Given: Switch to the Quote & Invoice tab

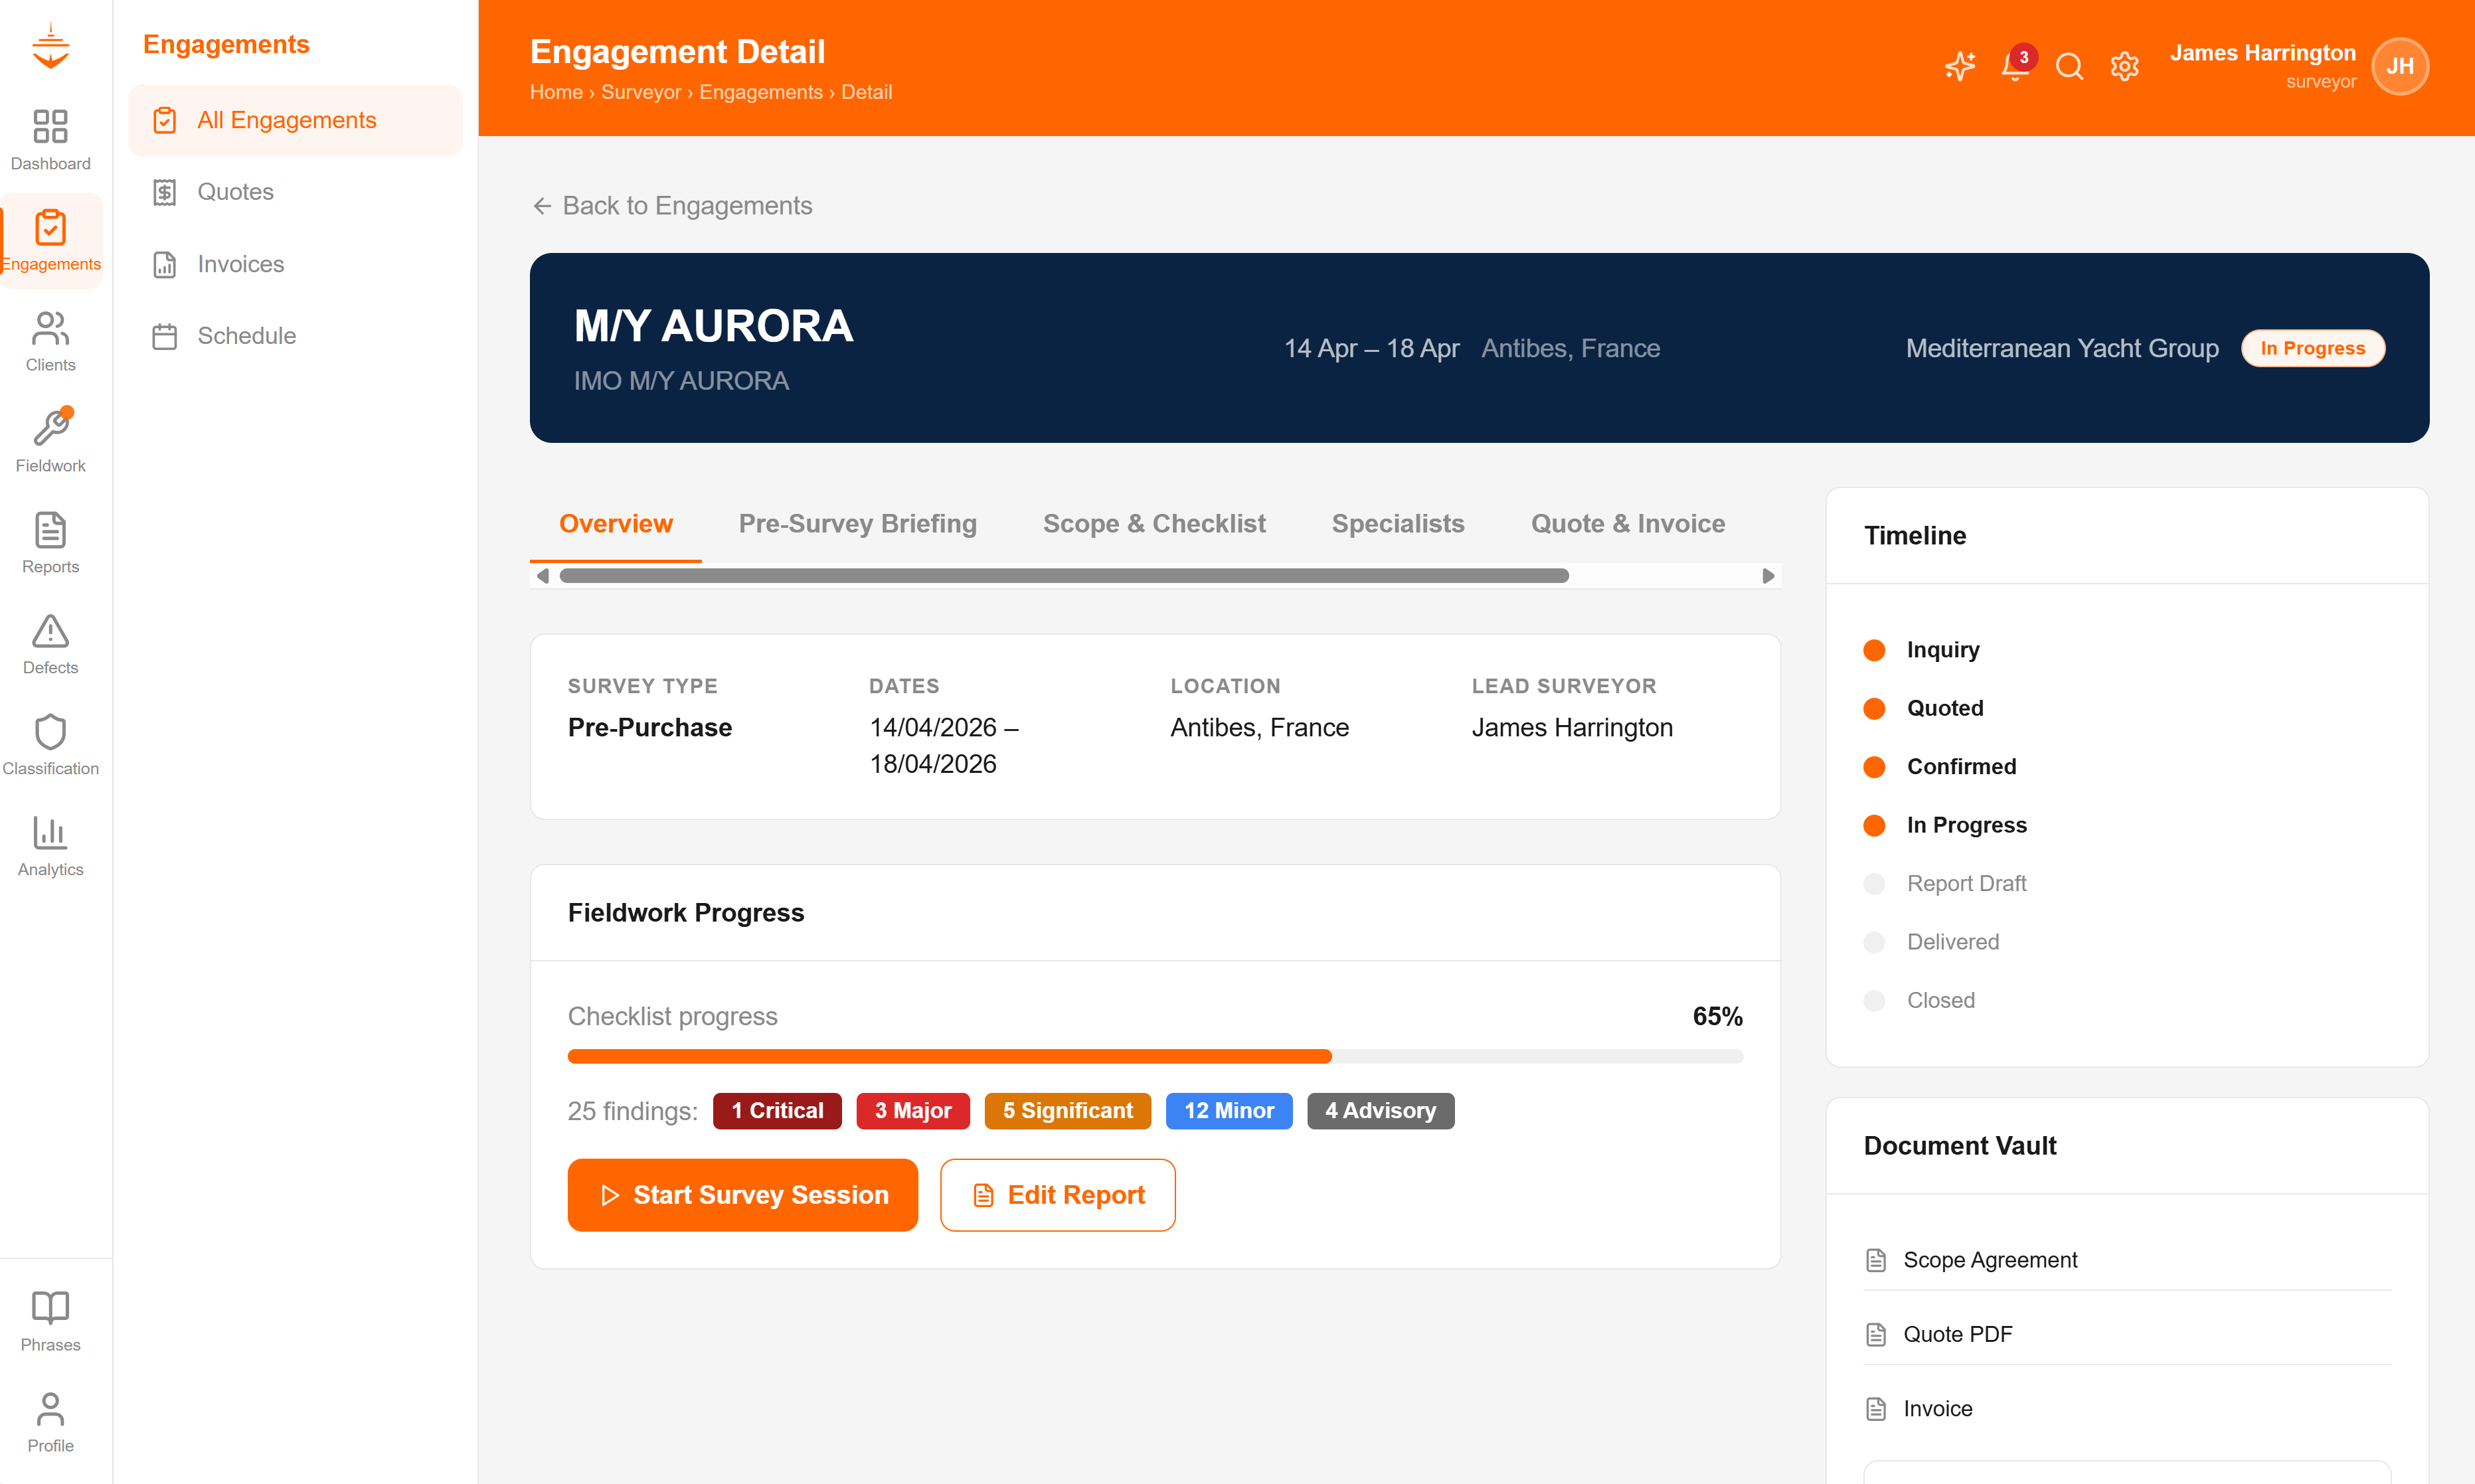Looking at the screenshot, I should click(x=1627, y=524).
